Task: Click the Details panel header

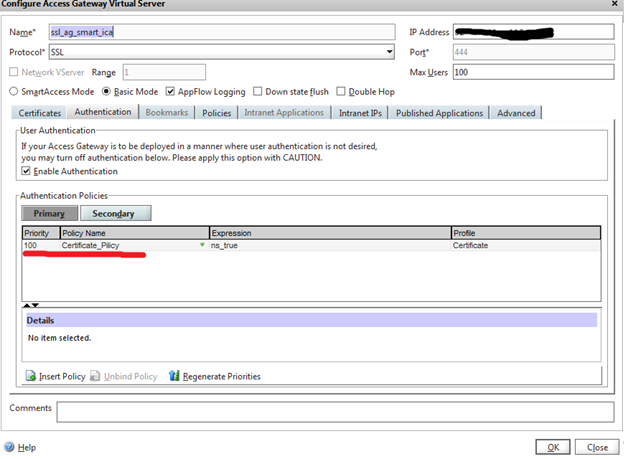Action: tap(312, 320)
